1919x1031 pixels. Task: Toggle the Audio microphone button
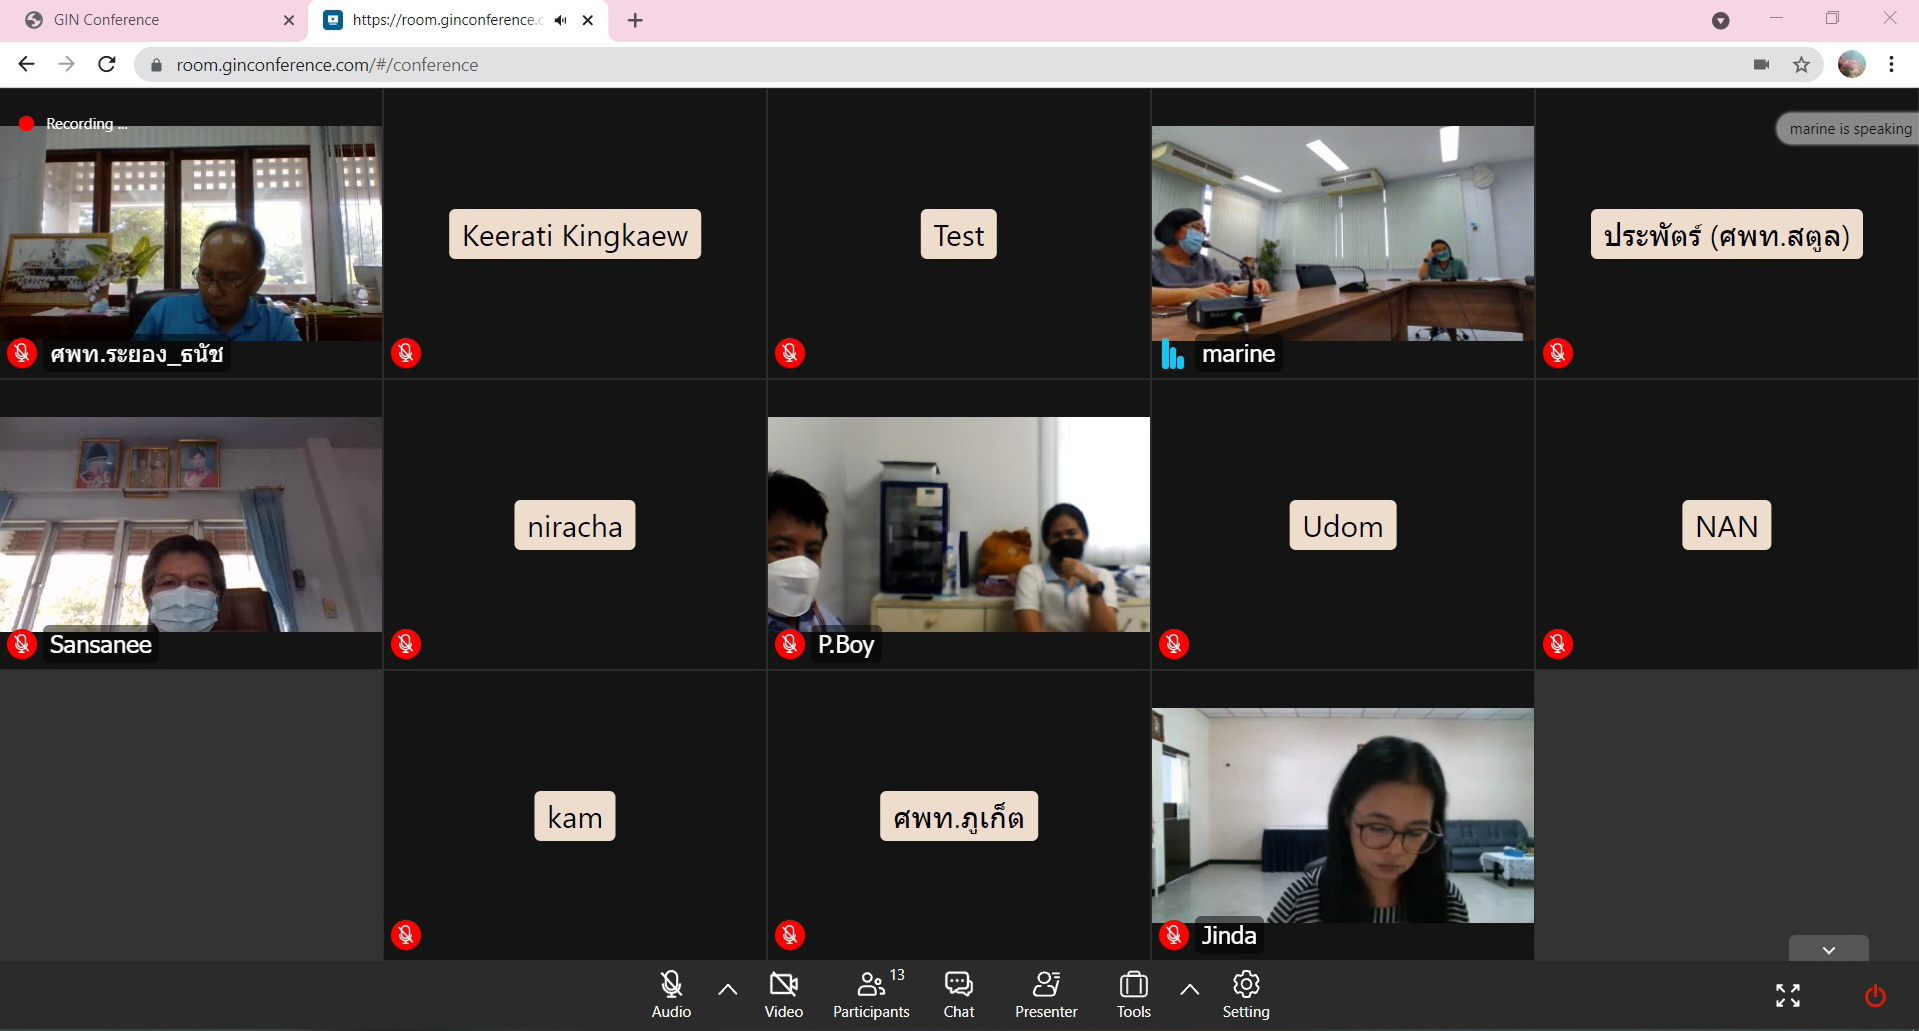pos(671,995)
